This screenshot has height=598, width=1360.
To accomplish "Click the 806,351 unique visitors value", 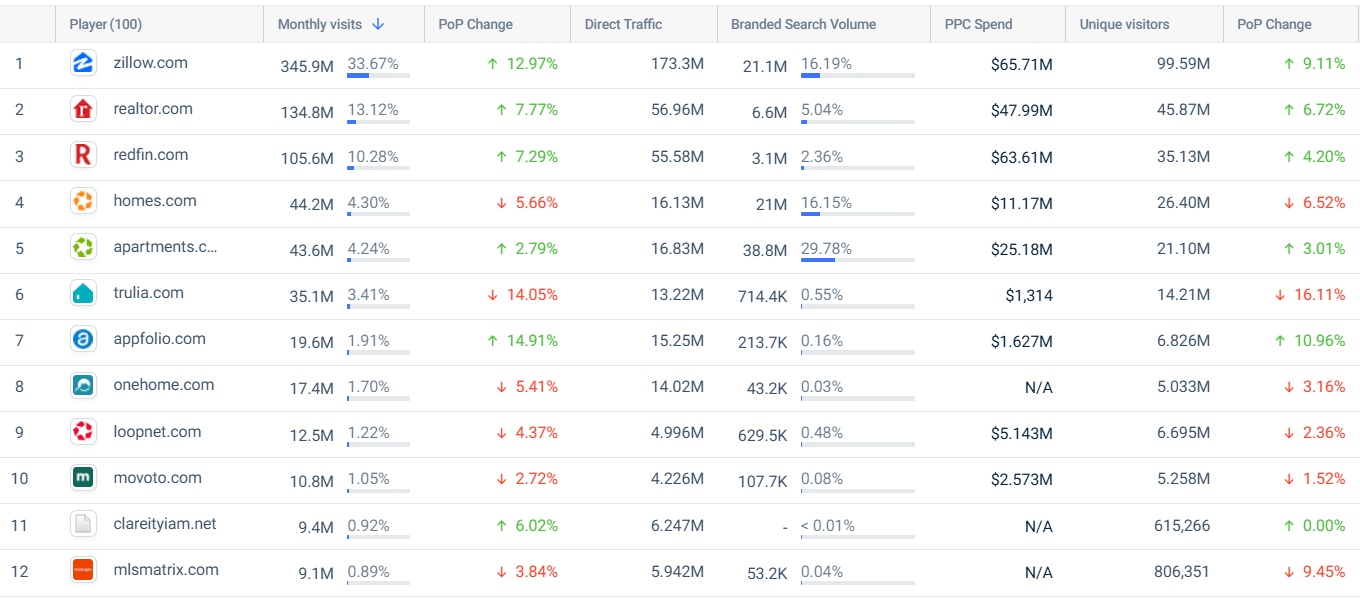I will pos(1182,572).
